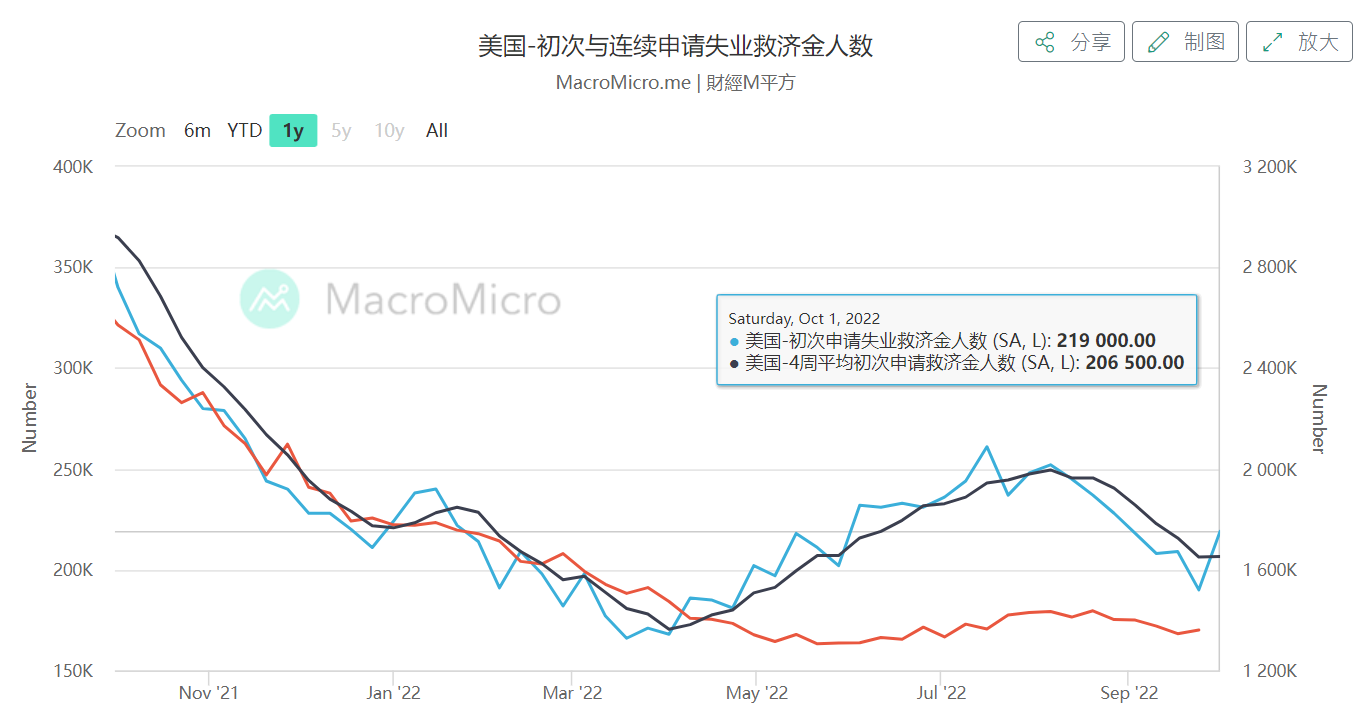Switch to the All time range
This screenshot has width=1369, height=716.
point(437,130)
